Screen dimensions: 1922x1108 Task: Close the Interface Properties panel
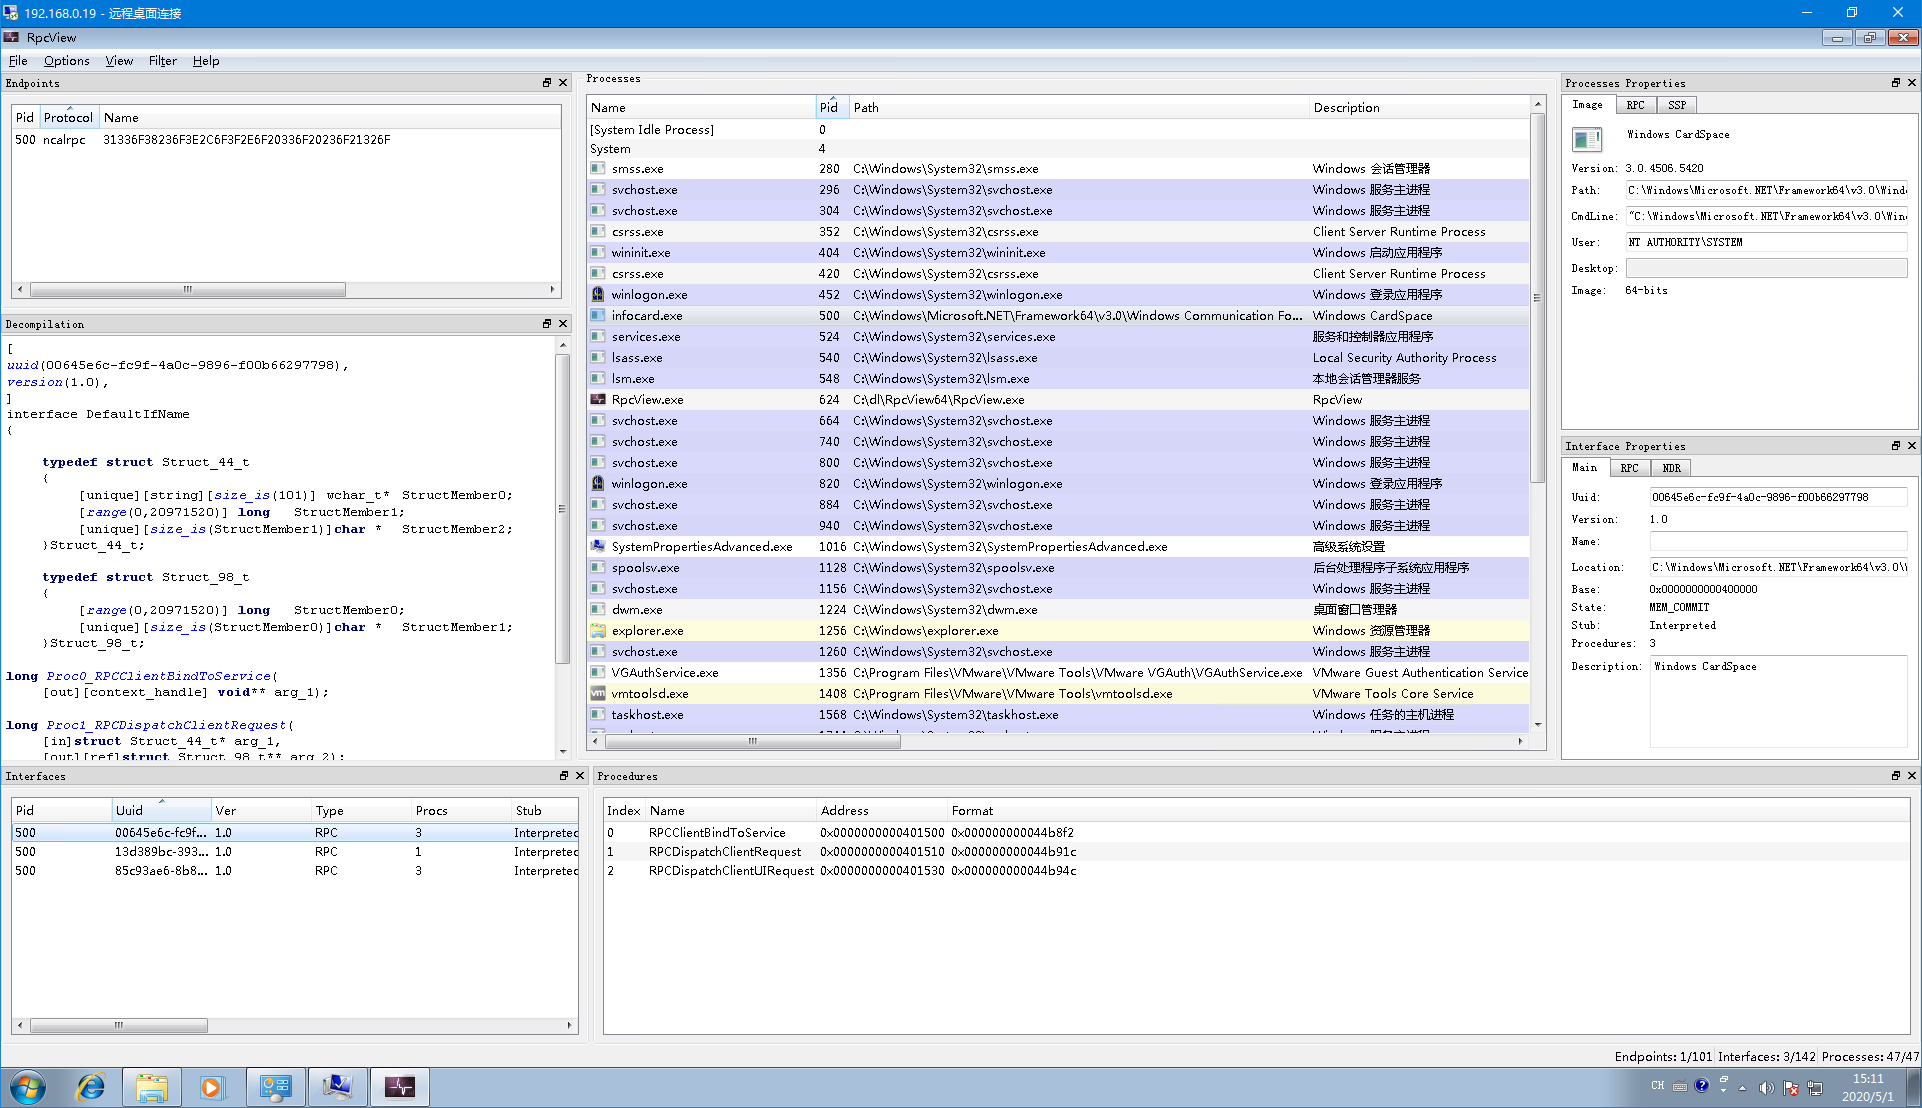pyautogui.click(x=1912, y=446)
